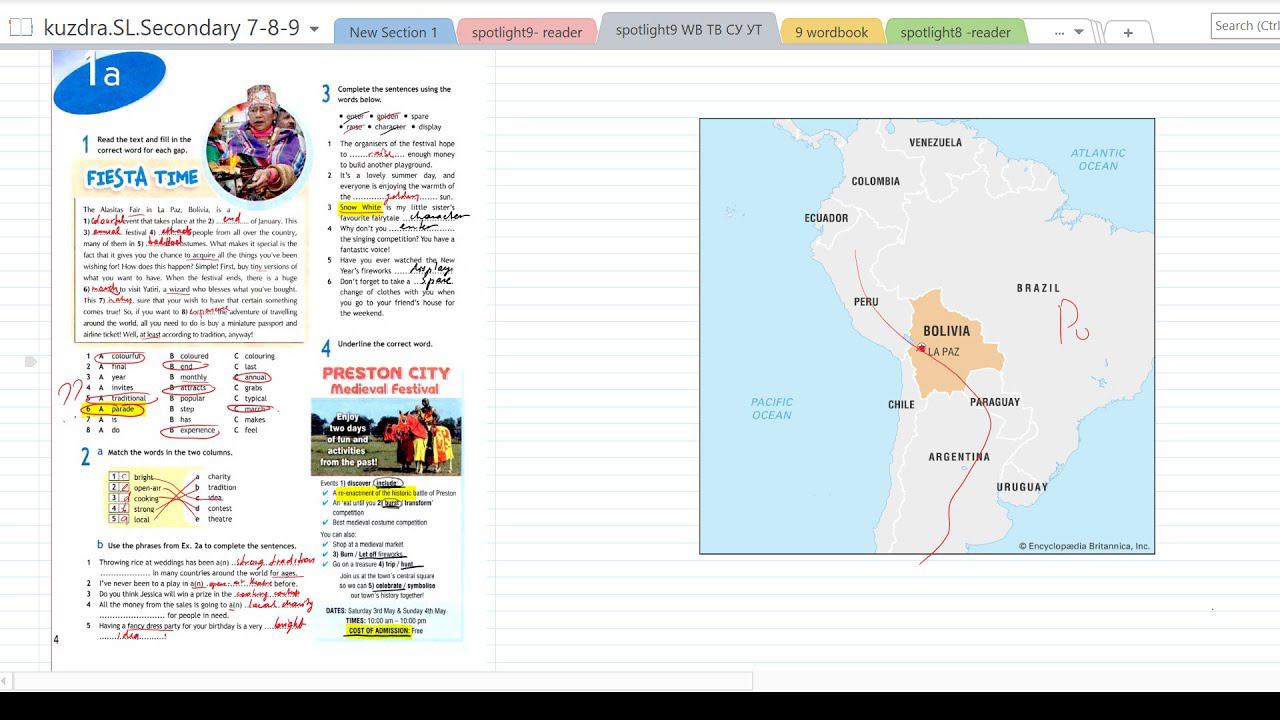Switch to the New Section 1 tab

click(393, 32)
